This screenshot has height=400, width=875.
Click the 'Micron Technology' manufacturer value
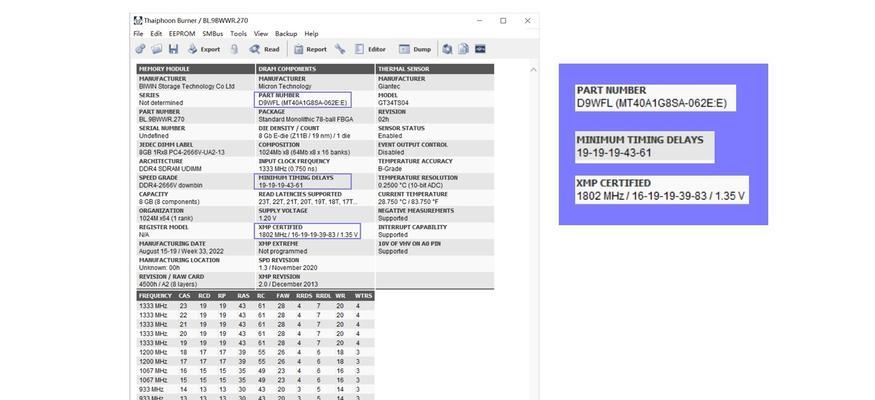pos(285,86)
